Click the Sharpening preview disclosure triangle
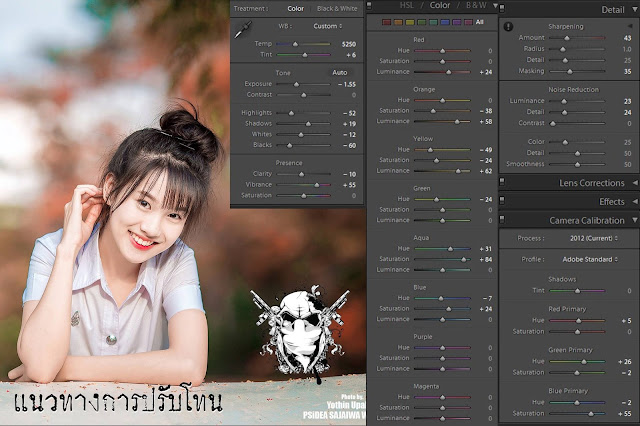Screen dimensions: 640x426 coord(630,26)
